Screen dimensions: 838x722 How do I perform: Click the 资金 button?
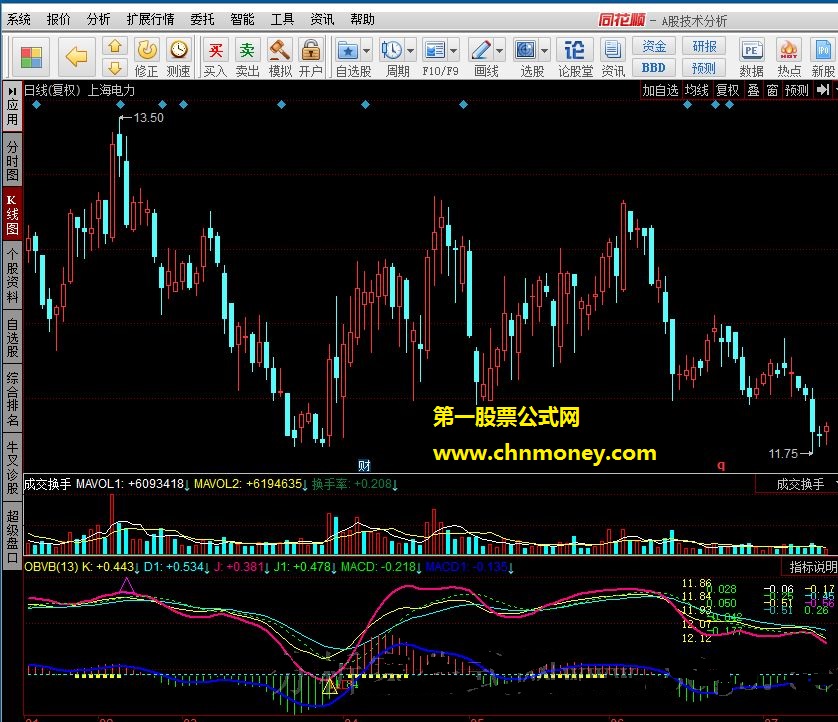pyautogui.click(x=654, y=46)
